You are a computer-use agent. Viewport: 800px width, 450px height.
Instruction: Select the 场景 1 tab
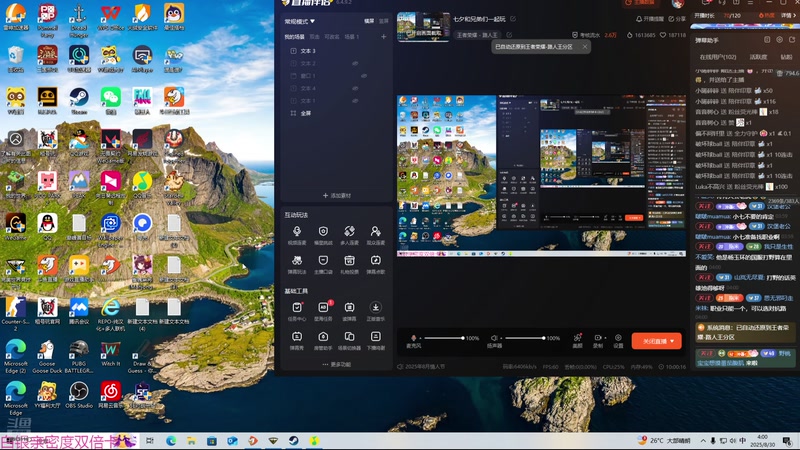tap(352, 37)
